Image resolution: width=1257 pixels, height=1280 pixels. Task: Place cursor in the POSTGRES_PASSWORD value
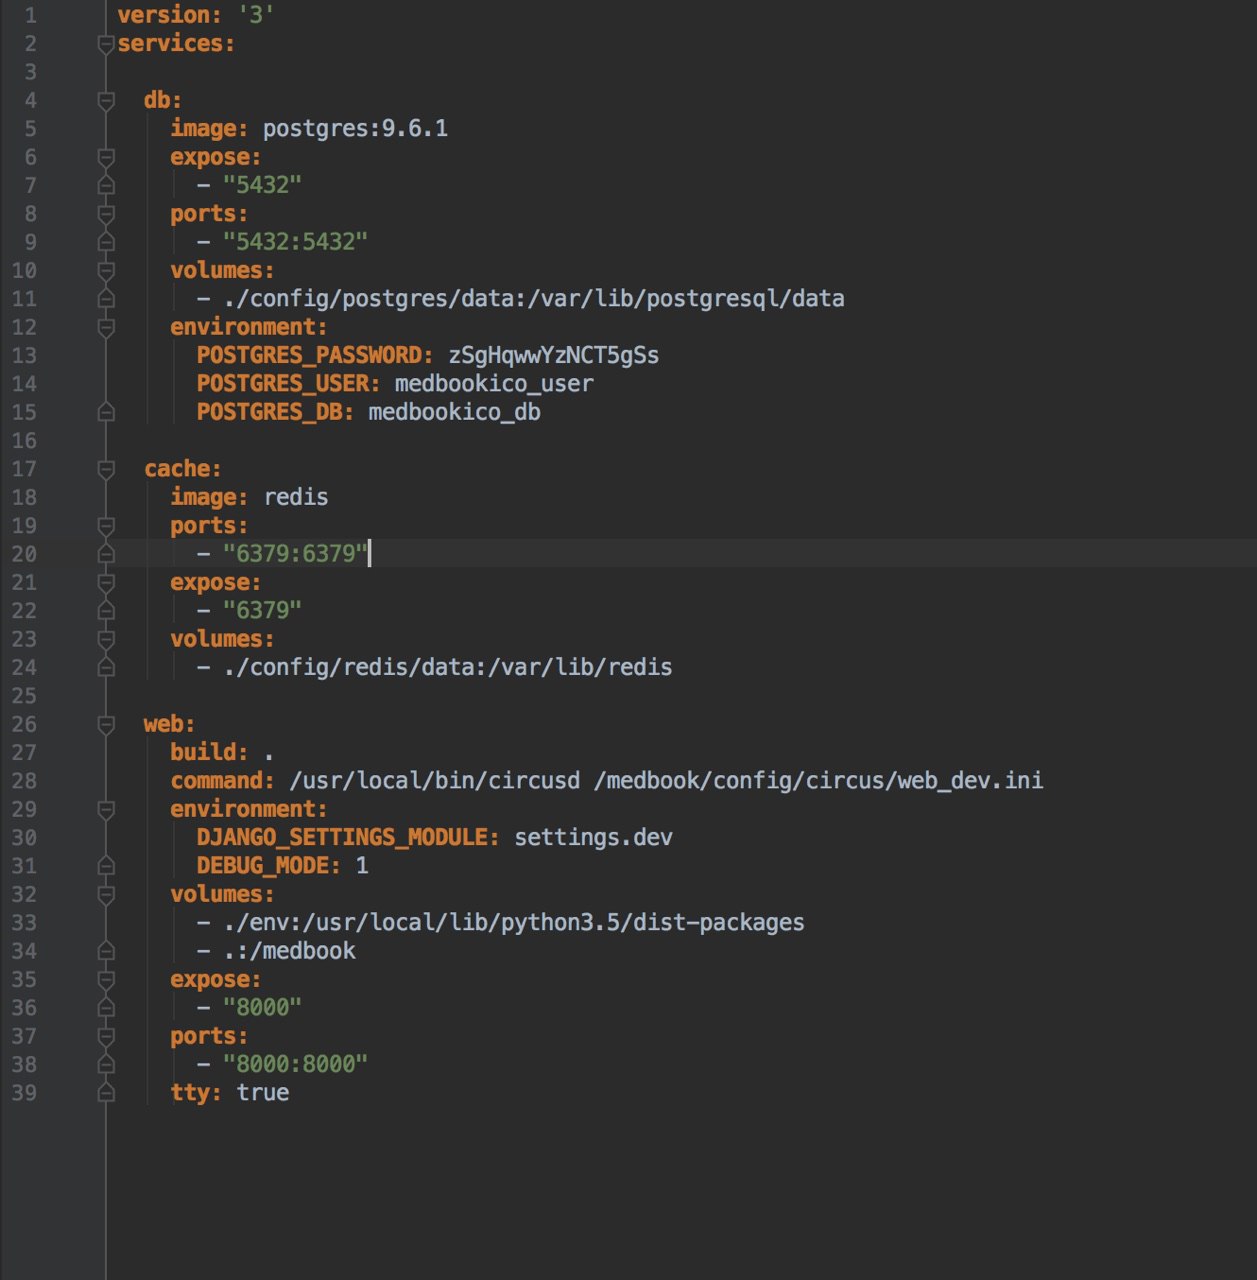point(553,356)
